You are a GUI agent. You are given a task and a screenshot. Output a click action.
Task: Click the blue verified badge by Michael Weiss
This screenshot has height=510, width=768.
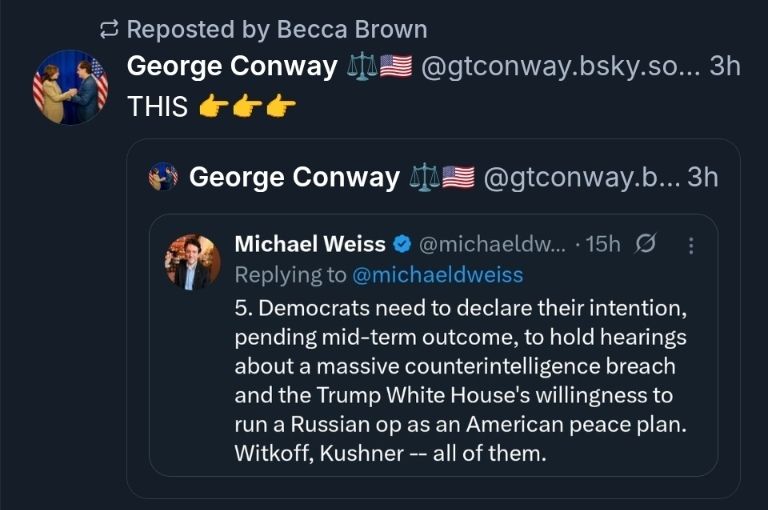(402, 244)
